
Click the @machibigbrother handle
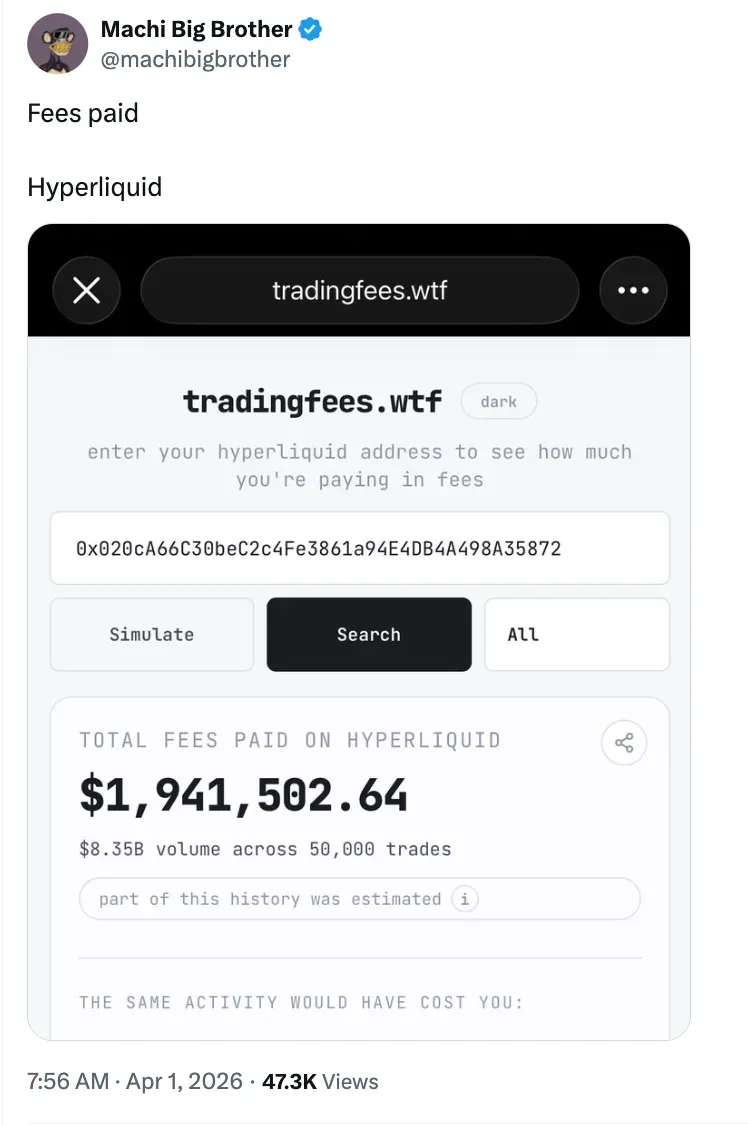click(195, 59)
